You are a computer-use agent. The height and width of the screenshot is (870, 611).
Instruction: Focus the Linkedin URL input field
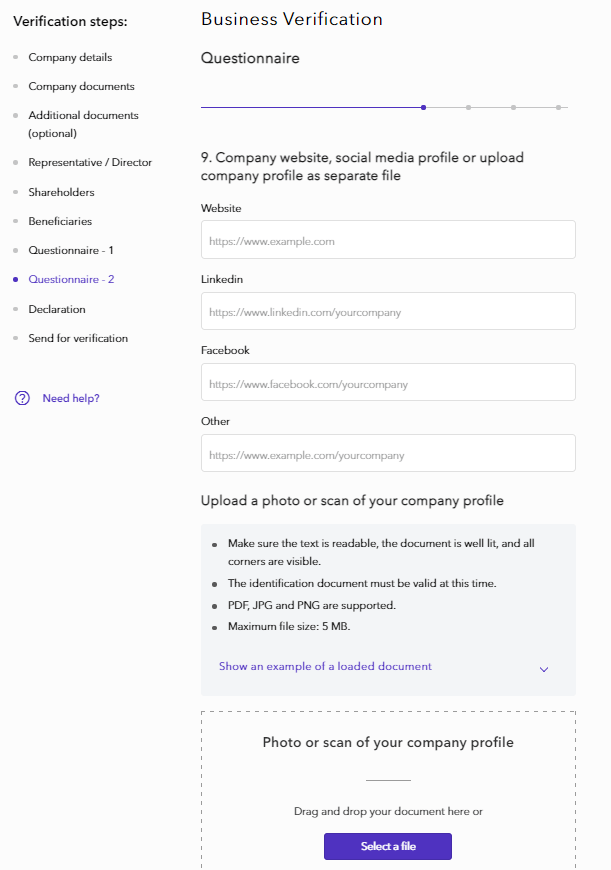(x=388, y=311)
